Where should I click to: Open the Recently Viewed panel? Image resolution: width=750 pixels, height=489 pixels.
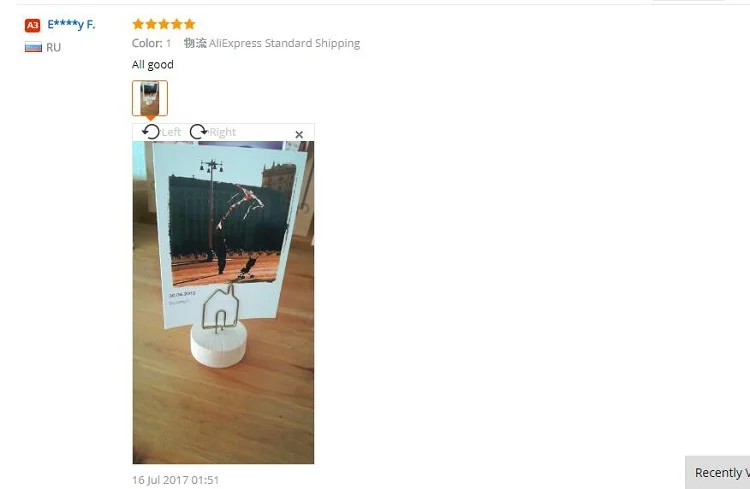point(717,472)
